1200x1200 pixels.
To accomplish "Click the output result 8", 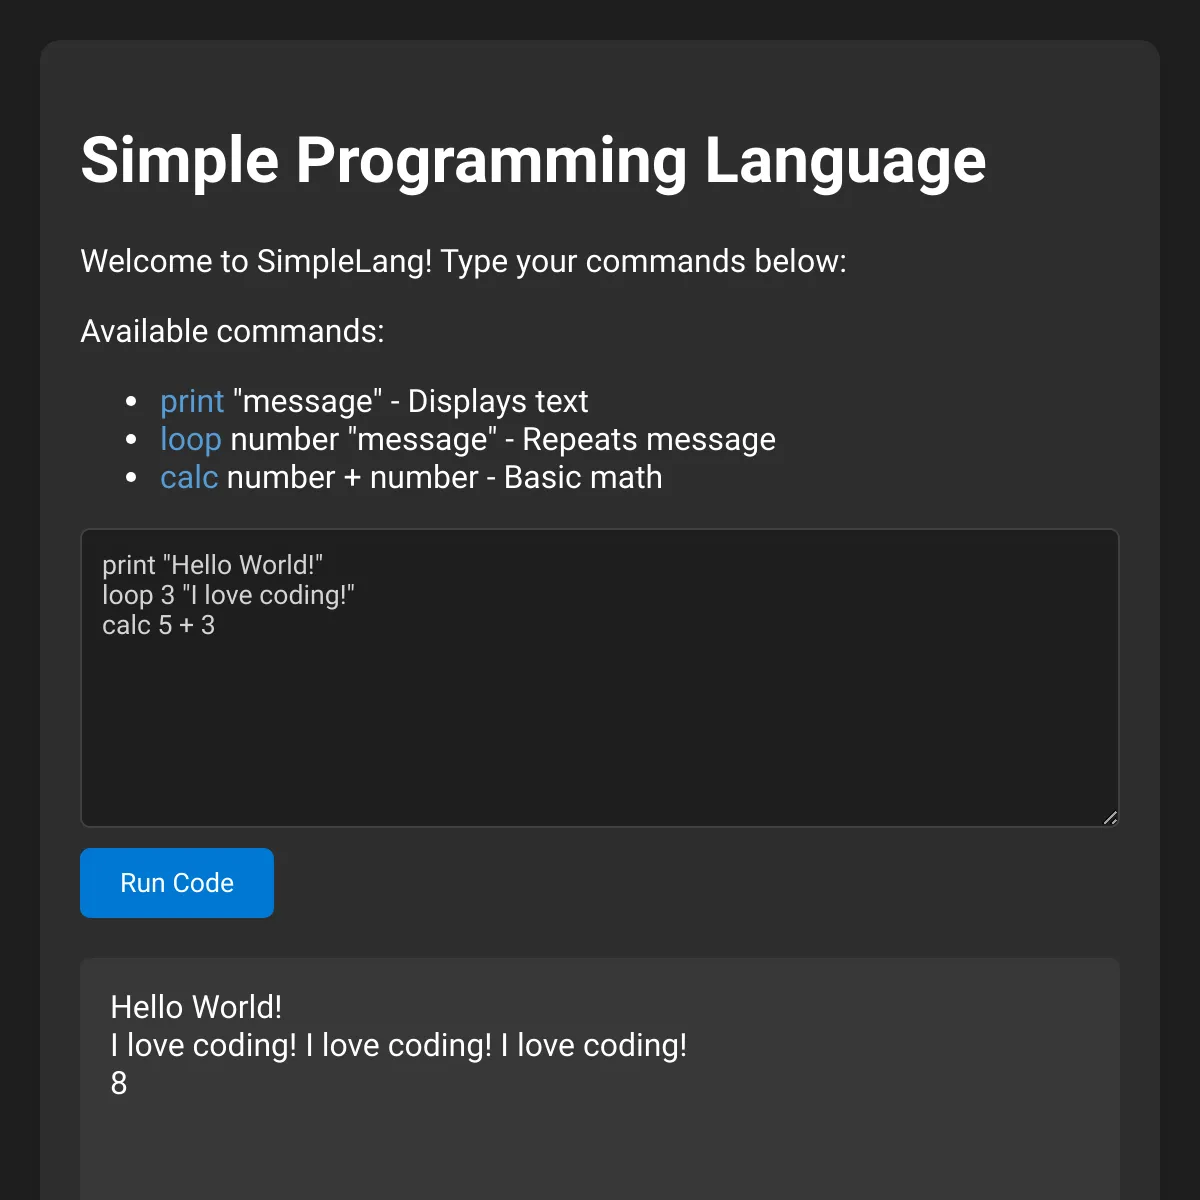I will [119, 1083].
